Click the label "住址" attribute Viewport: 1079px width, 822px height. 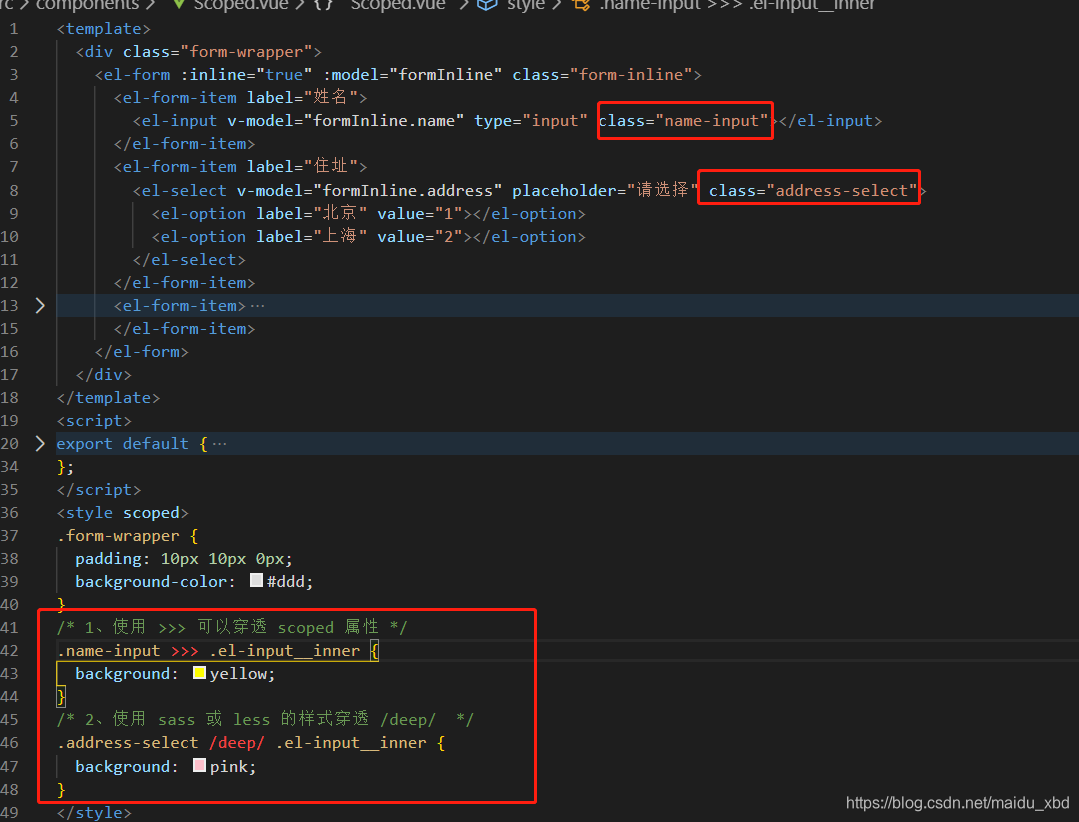(x=303, y=166)
